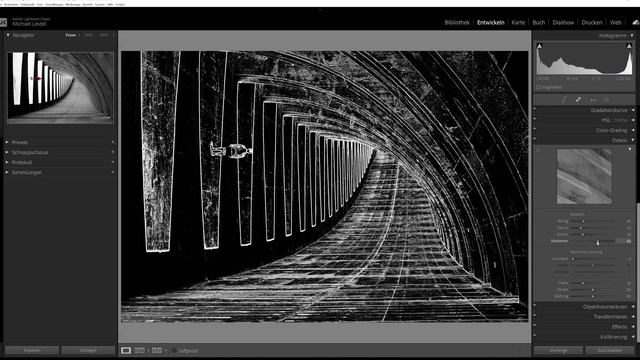Click the Vorherige button

[558, 350]
